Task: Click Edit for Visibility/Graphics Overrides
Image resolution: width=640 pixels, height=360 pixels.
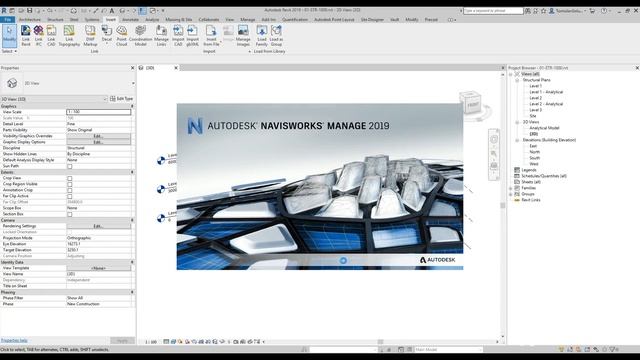Action: 98,136
